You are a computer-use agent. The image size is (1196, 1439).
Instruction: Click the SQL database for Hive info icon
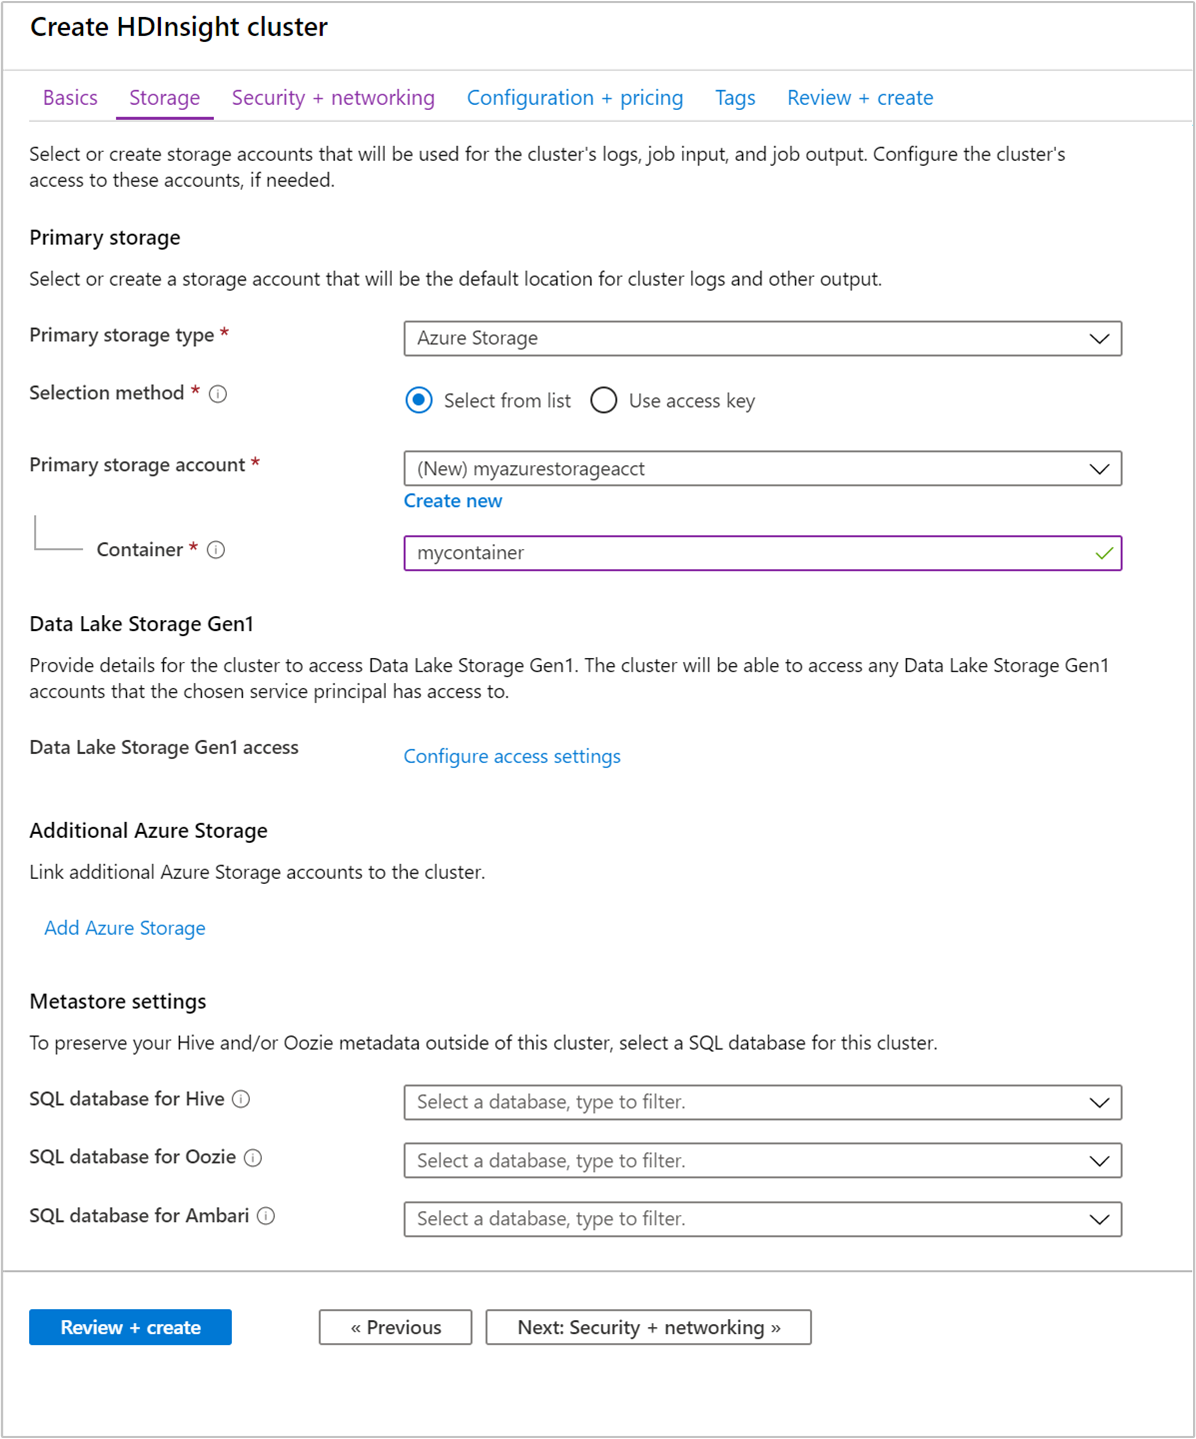tap(241, 1099)
